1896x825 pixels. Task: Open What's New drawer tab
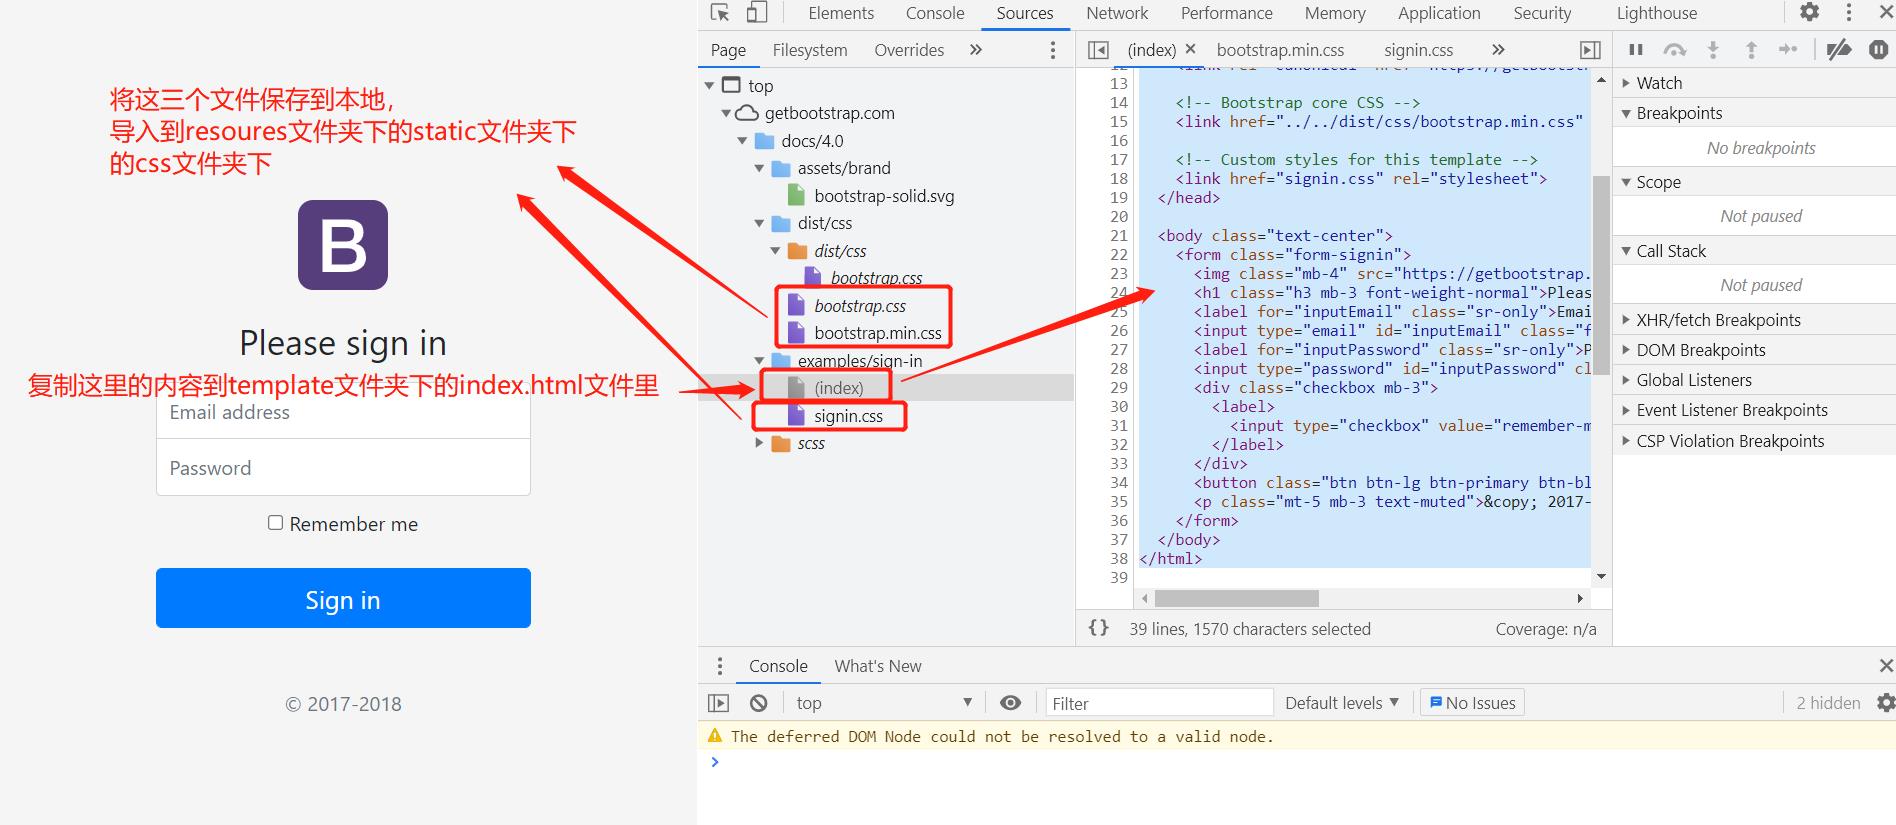coord(878,666)
